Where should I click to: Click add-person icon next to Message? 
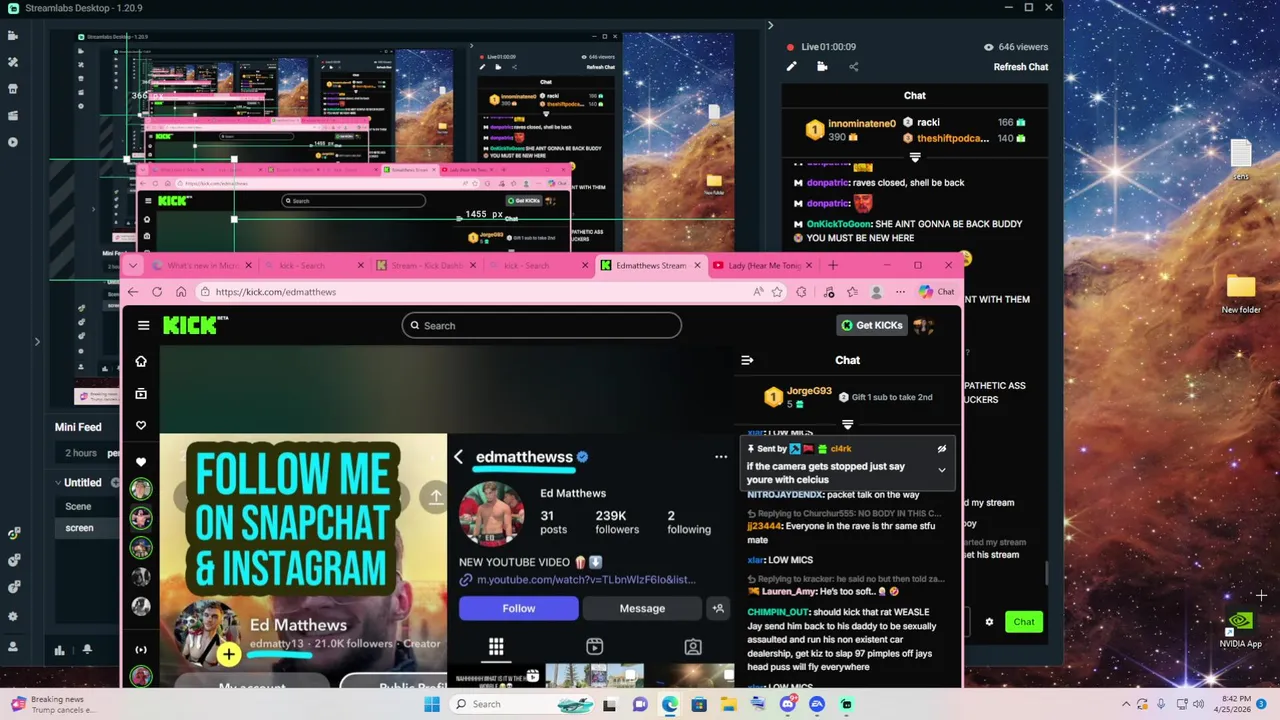coord(718,608)
